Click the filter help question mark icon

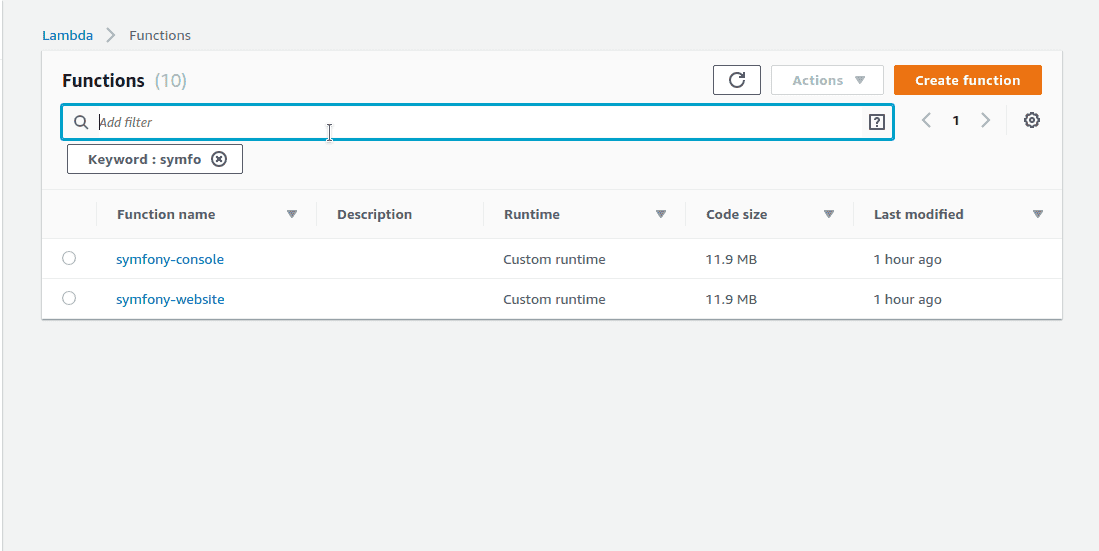tap(877, 122)
